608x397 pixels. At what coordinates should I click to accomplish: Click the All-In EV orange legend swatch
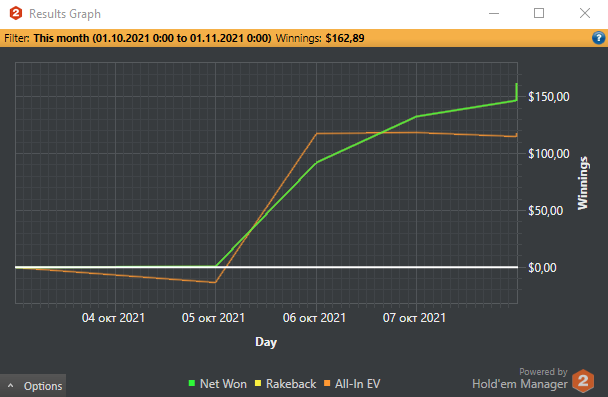(x=327, y=383)
